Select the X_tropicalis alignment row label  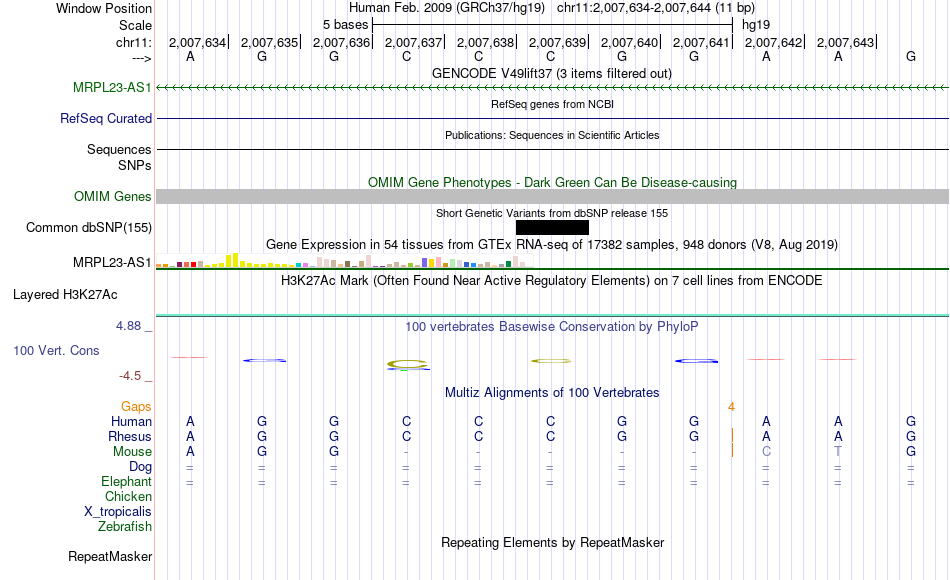point(118,512)
